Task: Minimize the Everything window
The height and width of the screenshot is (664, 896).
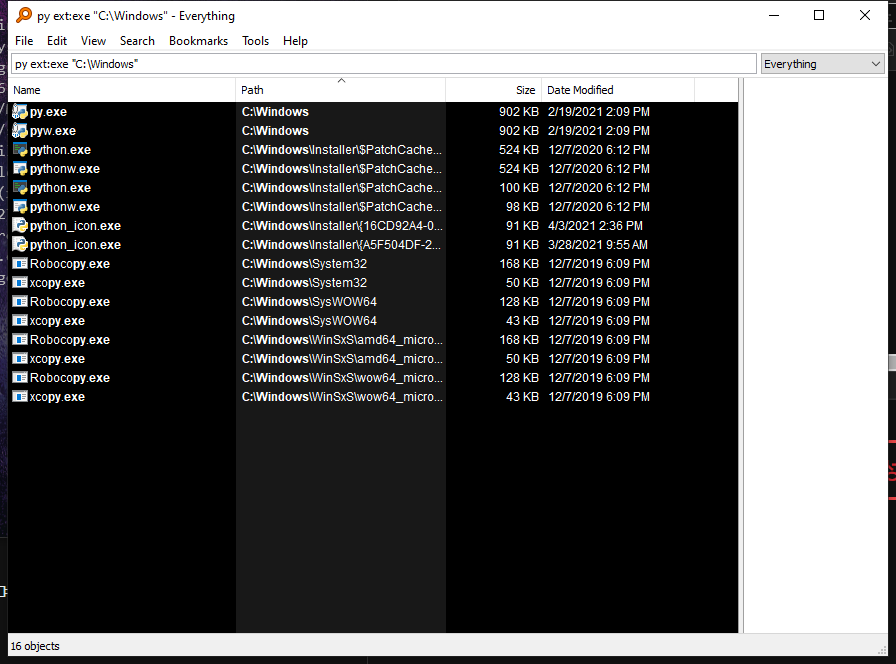Action: point(774,15)
